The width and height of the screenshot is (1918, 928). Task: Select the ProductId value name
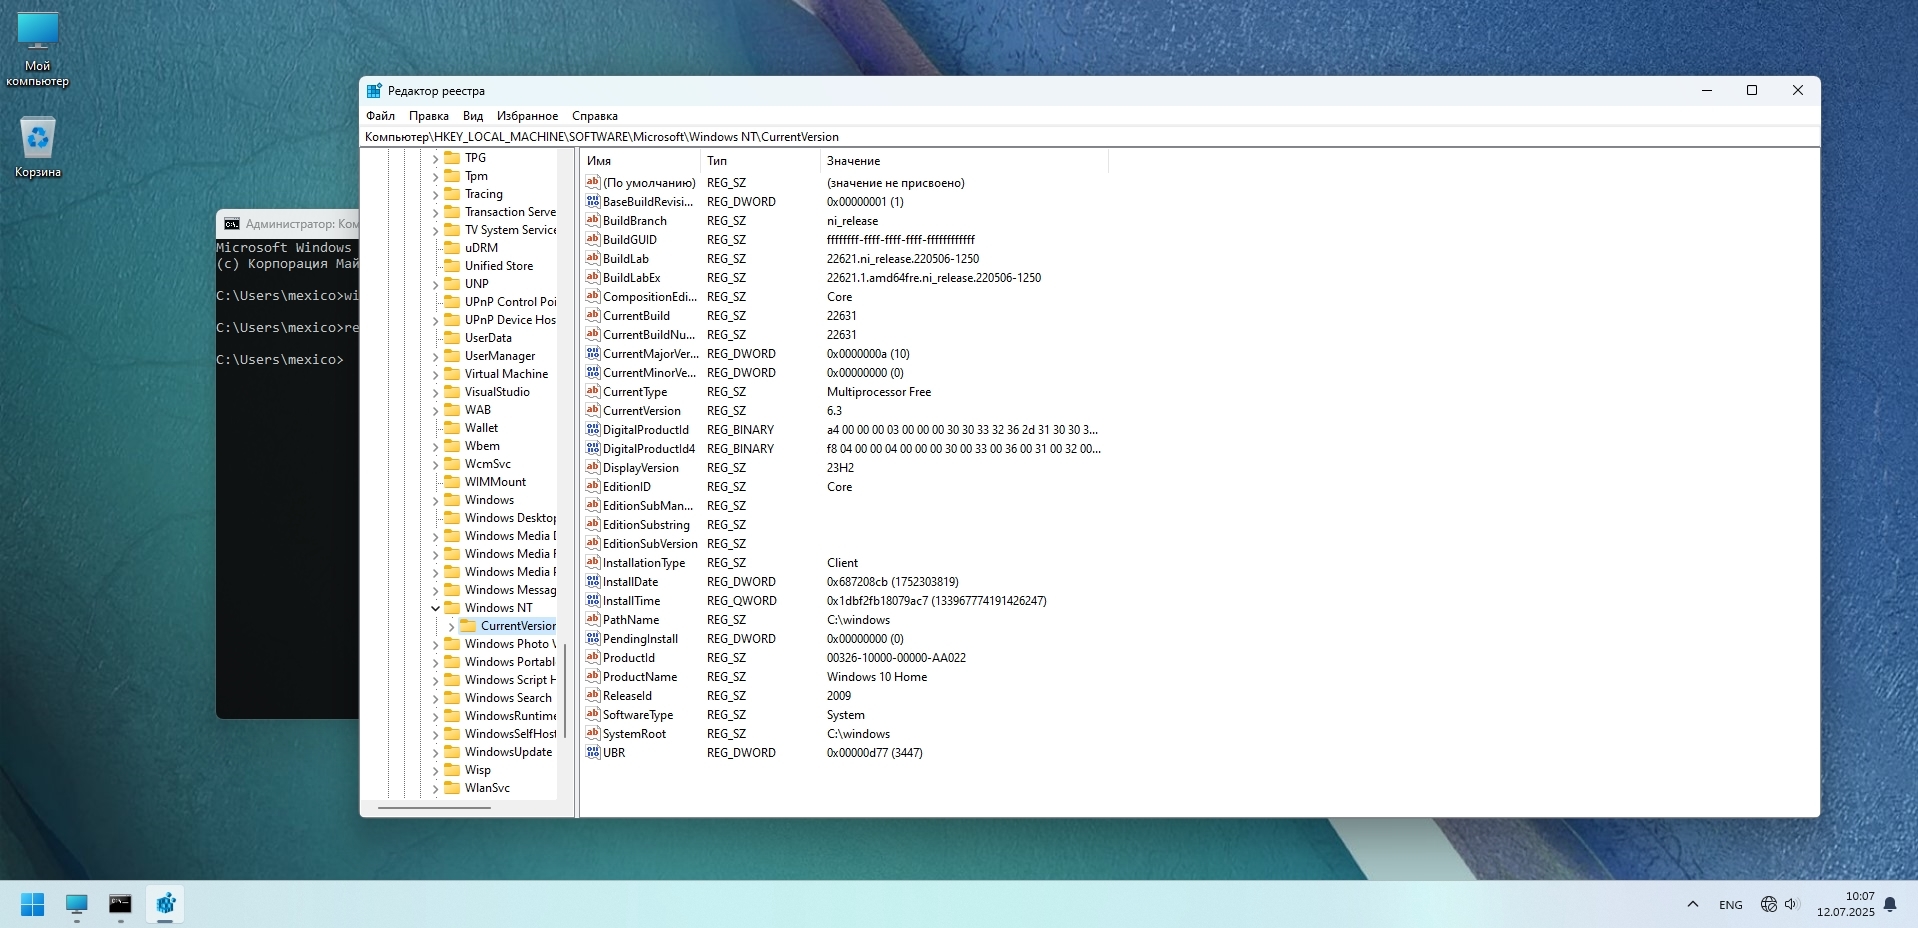tap(629, 658)
